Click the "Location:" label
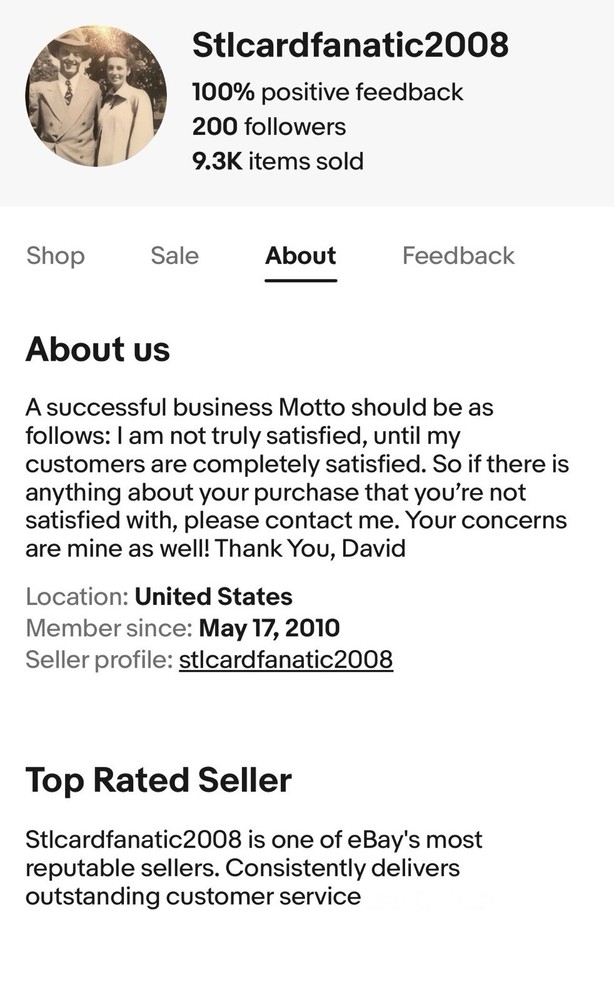This screenshot has height=1000, width=614. tap(76, 597)
